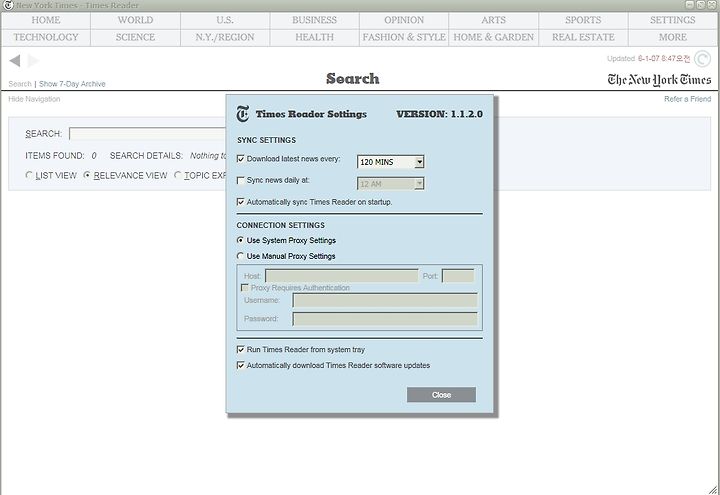Click the proxy Host input field
720x495 pixels.
tap(342, 276)
